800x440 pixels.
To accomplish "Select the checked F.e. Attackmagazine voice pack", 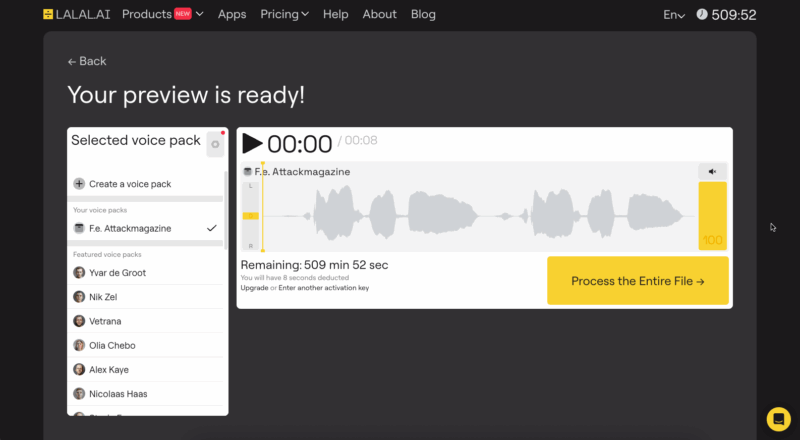I will click(145, 228).
